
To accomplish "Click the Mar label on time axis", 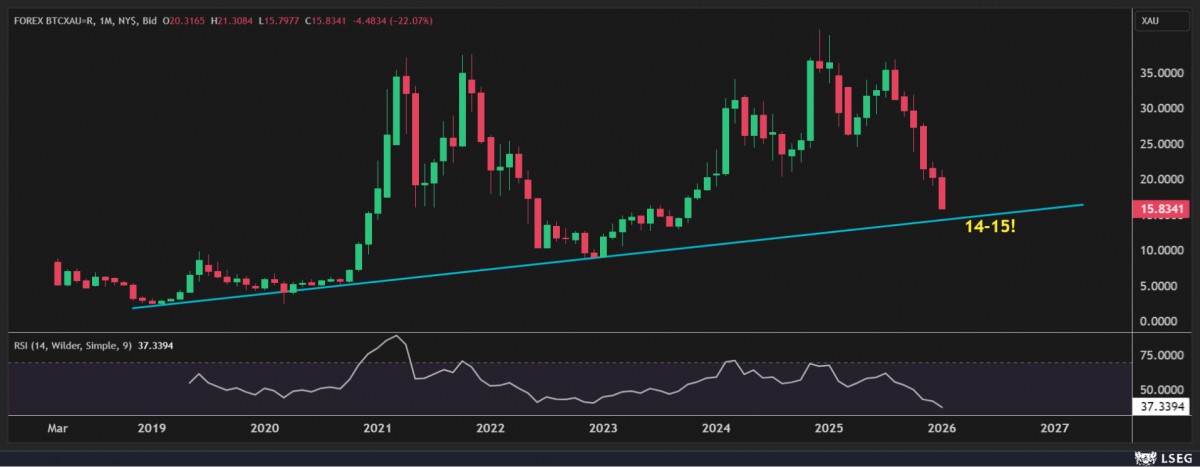I will [x=59, y=428].
